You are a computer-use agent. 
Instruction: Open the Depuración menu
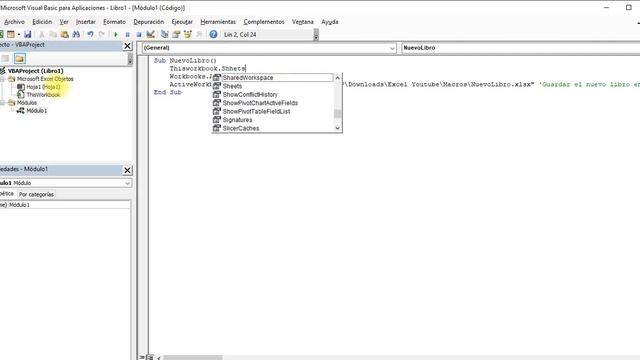pyautogui.click(x=149, y=22)
